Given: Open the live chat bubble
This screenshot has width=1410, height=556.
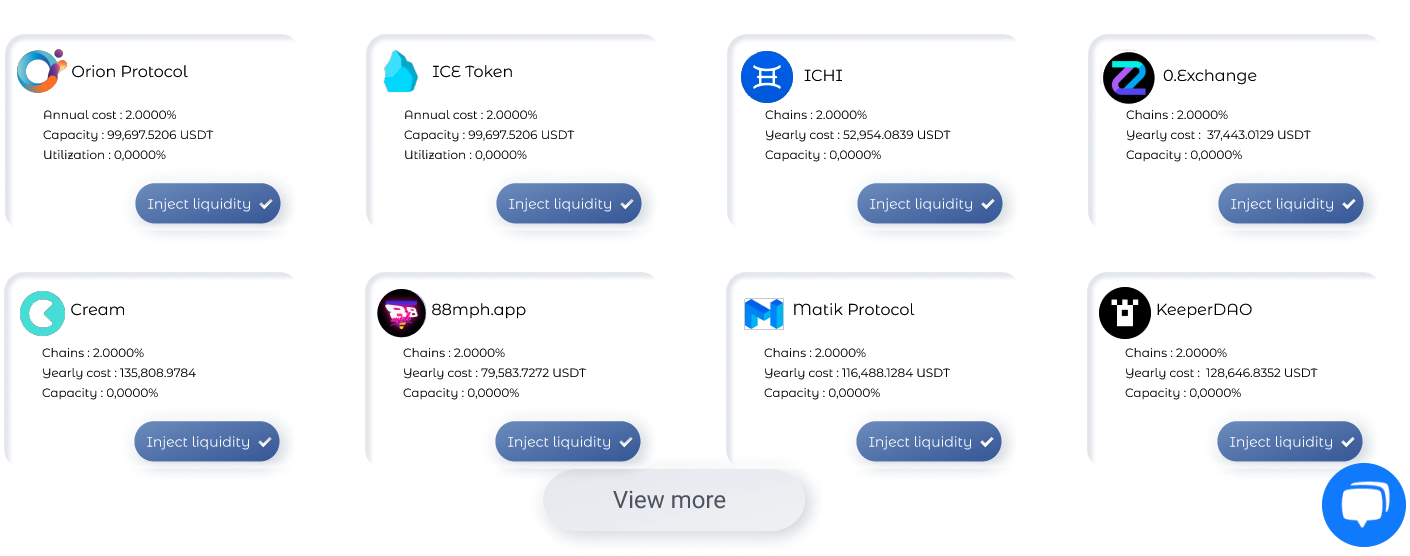Looking at the screenshot, I should click(1364, 505).
